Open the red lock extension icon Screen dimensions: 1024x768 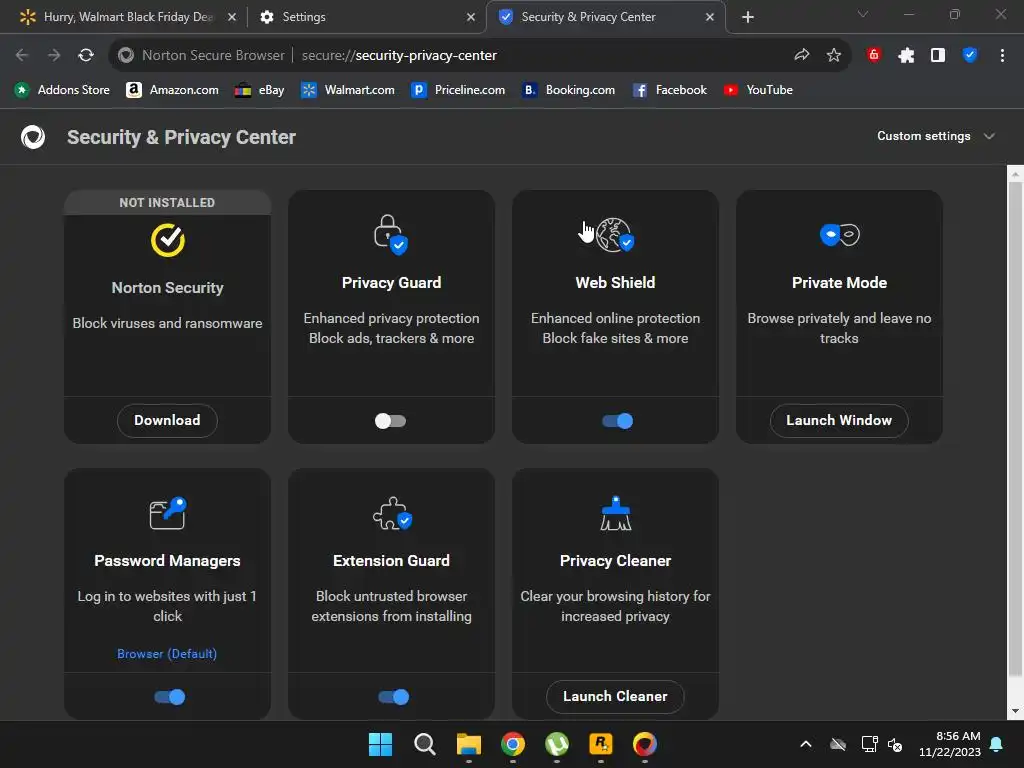click(x=874, y=55)
